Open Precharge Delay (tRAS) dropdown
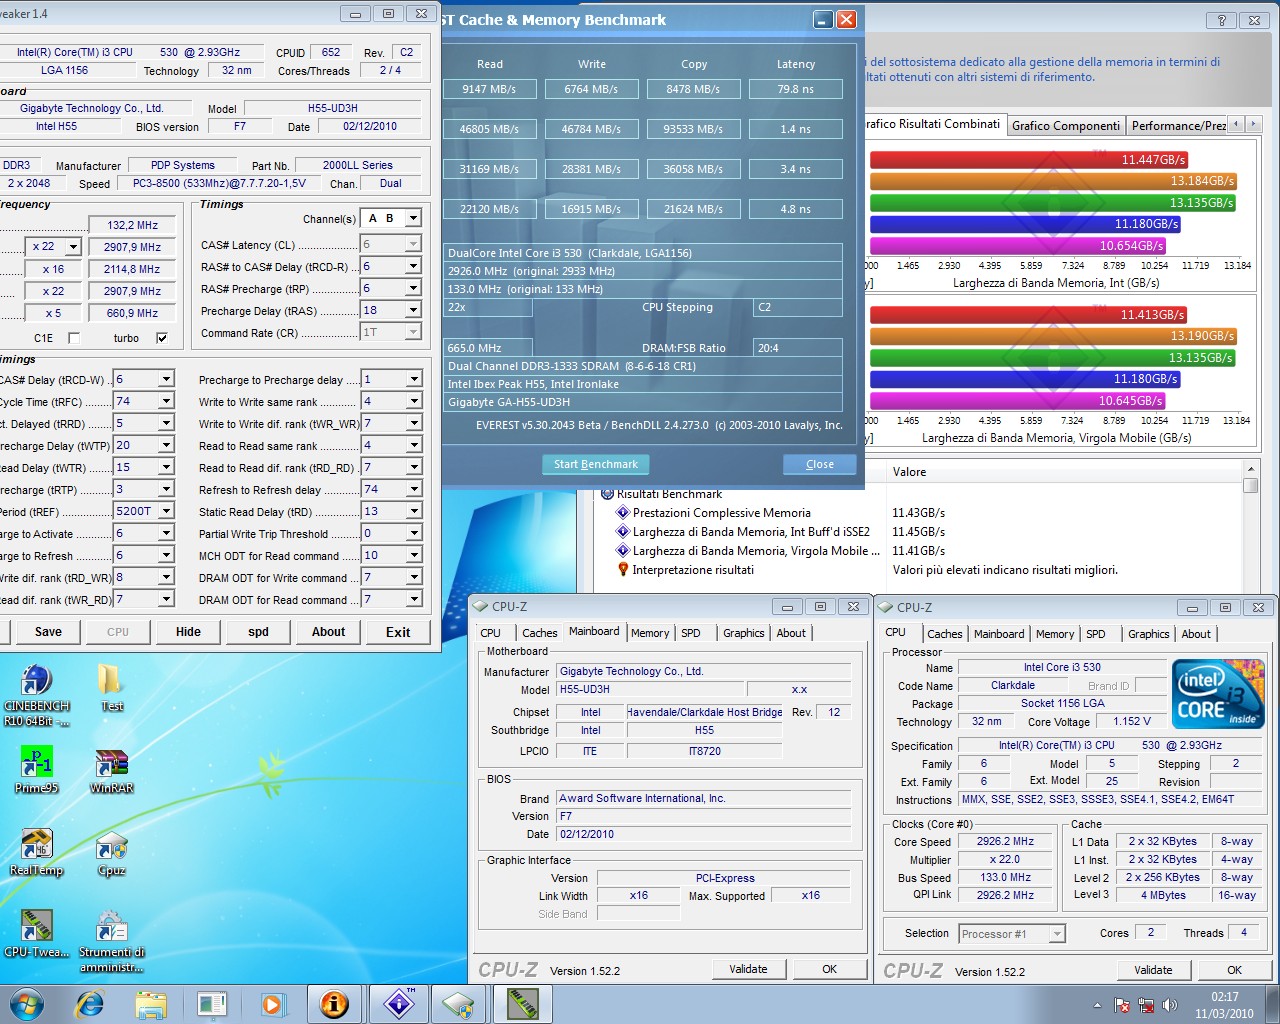This screenshot has height=1024, width=1280. (x=413, y=310)
